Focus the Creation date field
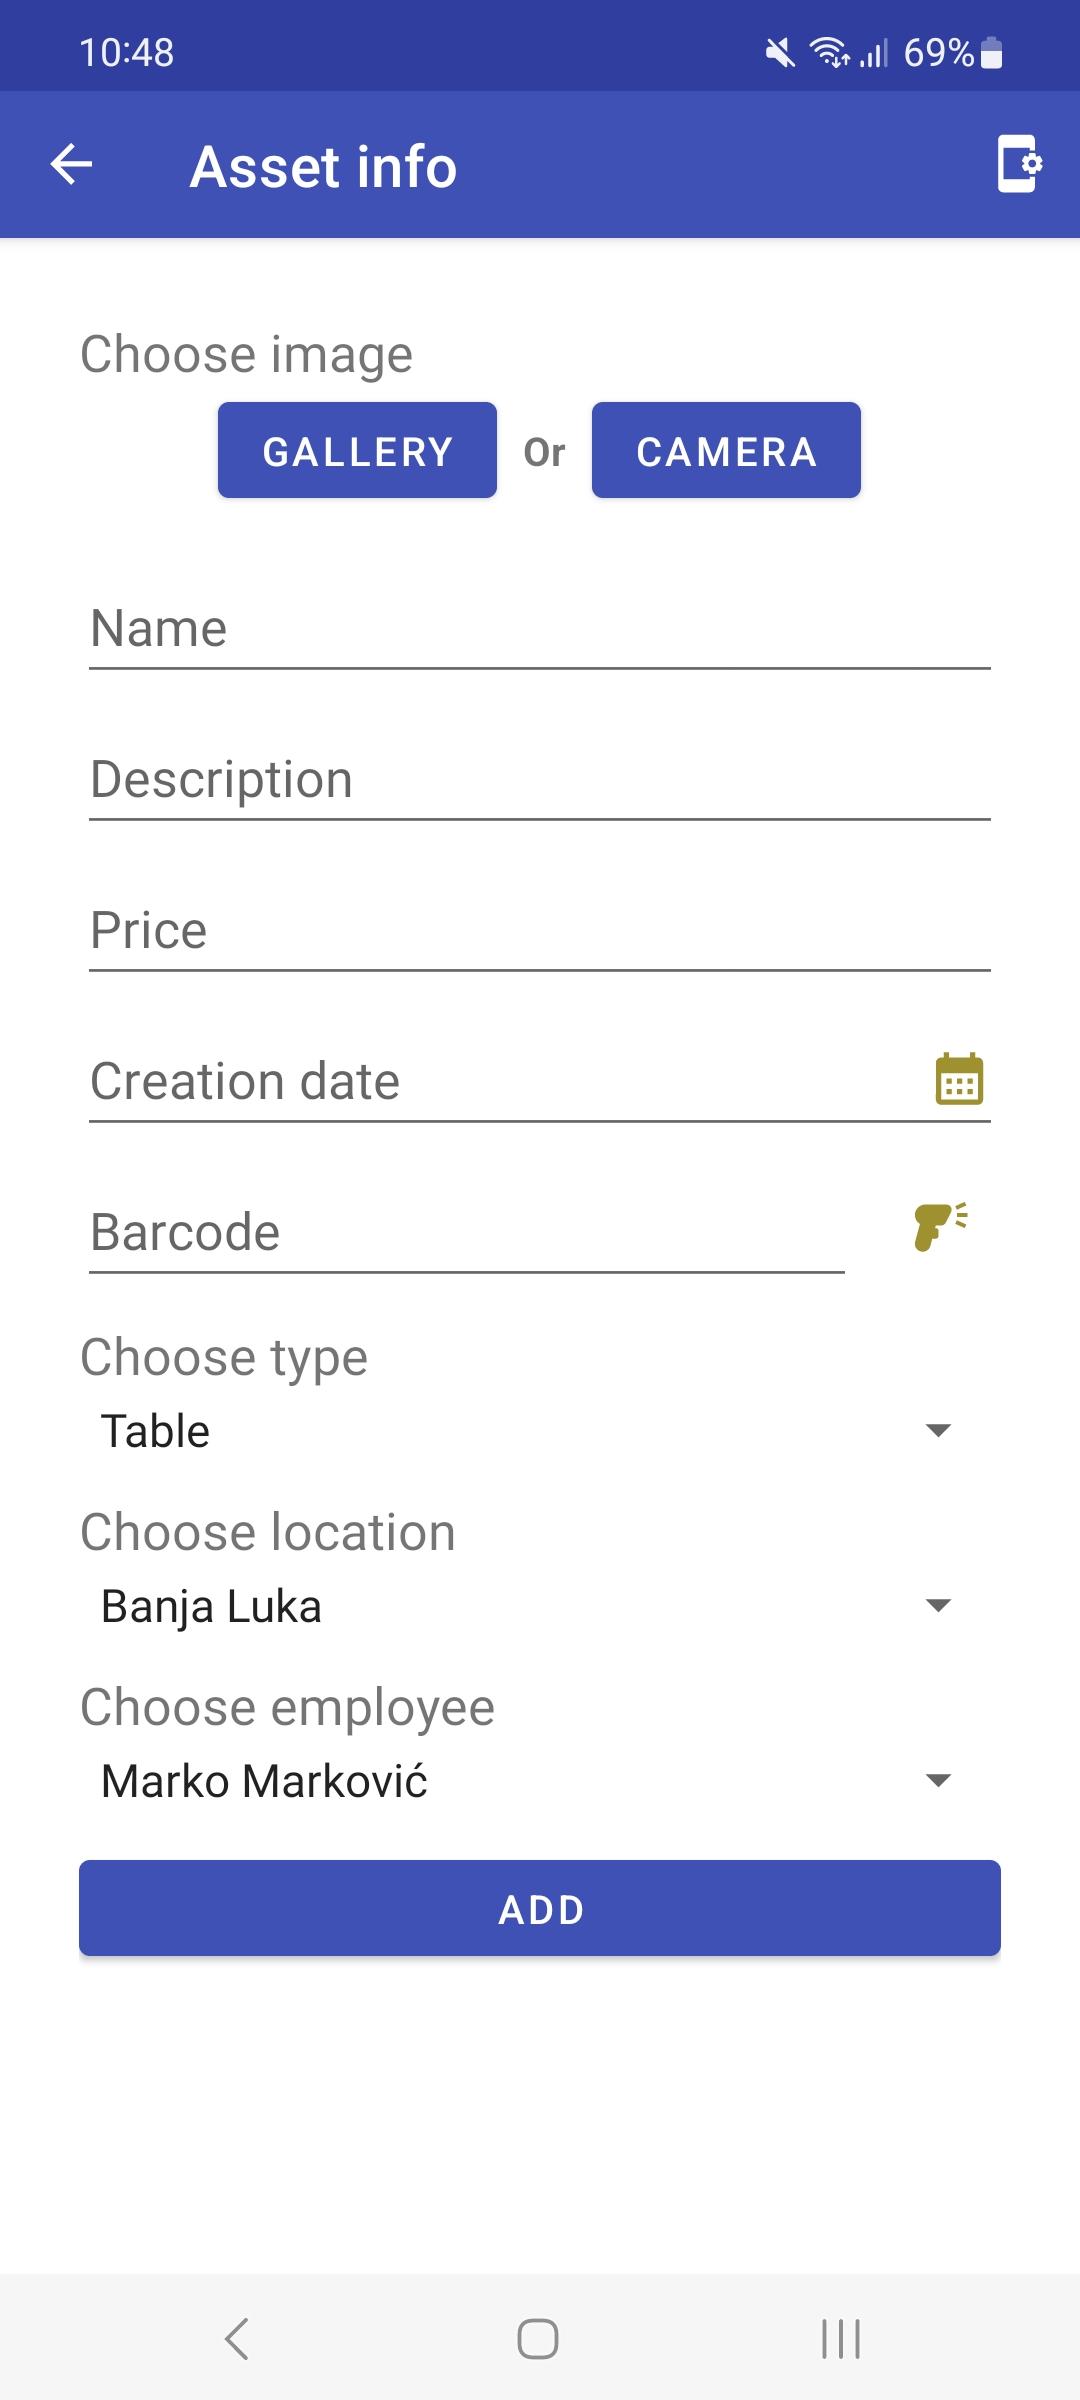 coord(540,1082)
